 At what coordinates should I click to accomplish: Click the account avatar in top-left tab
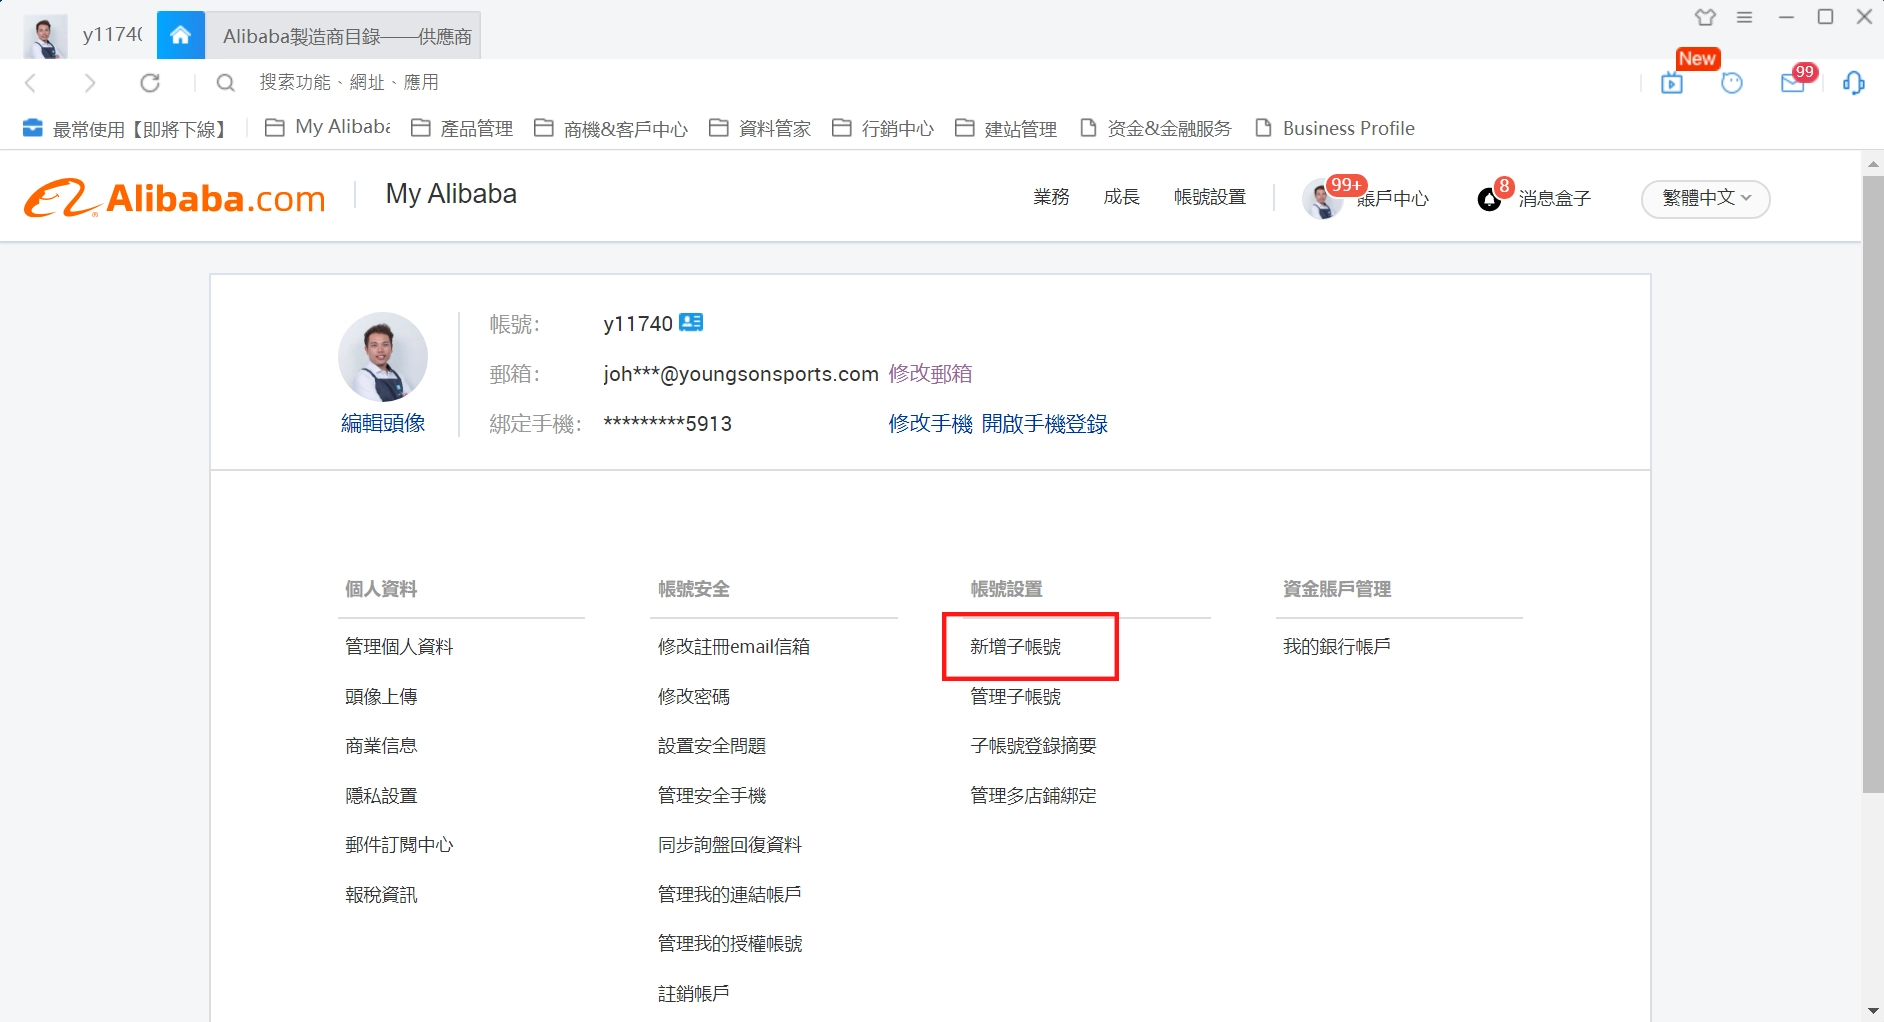click(45, 36)
